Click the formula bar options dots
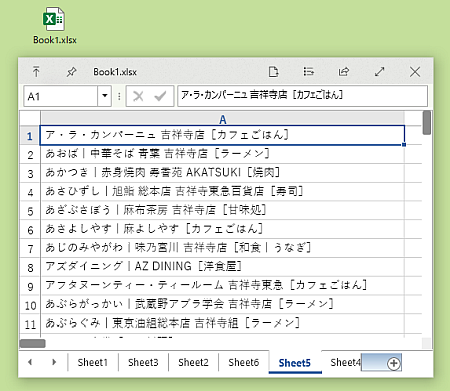The height and width of the screenshot is (391, 450). (119, 96)
